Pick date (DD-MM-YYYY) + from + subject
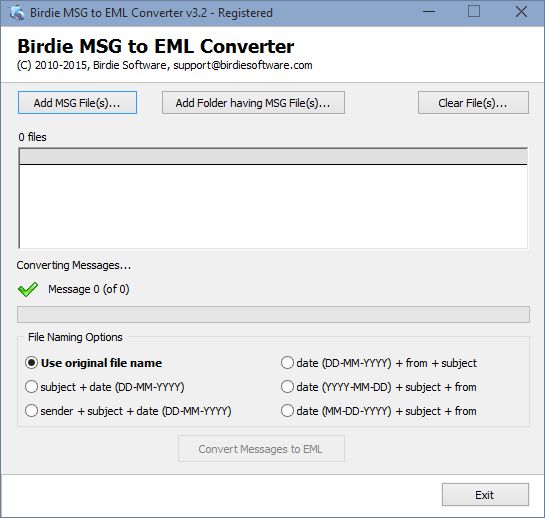This screenshot has width=545, height=518. tap(379, 363)
